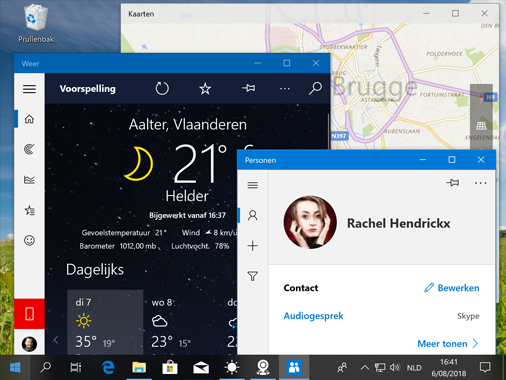Open the Action Center notifications icon
Viewport: 506px width, 380px height.
tap(485, 367)
